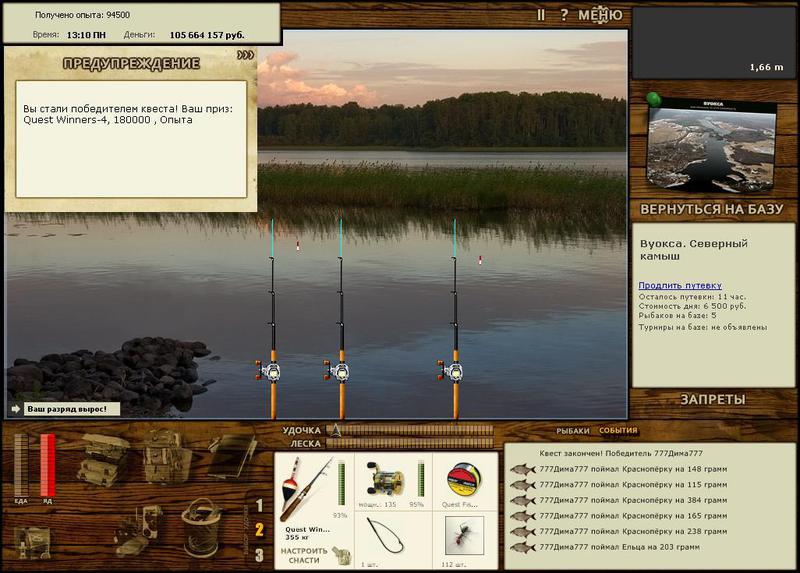Image resolution: width=800 pixels, height=573 pixels.
Task: Open the tackle boxes icon
Action: (102, 459)
